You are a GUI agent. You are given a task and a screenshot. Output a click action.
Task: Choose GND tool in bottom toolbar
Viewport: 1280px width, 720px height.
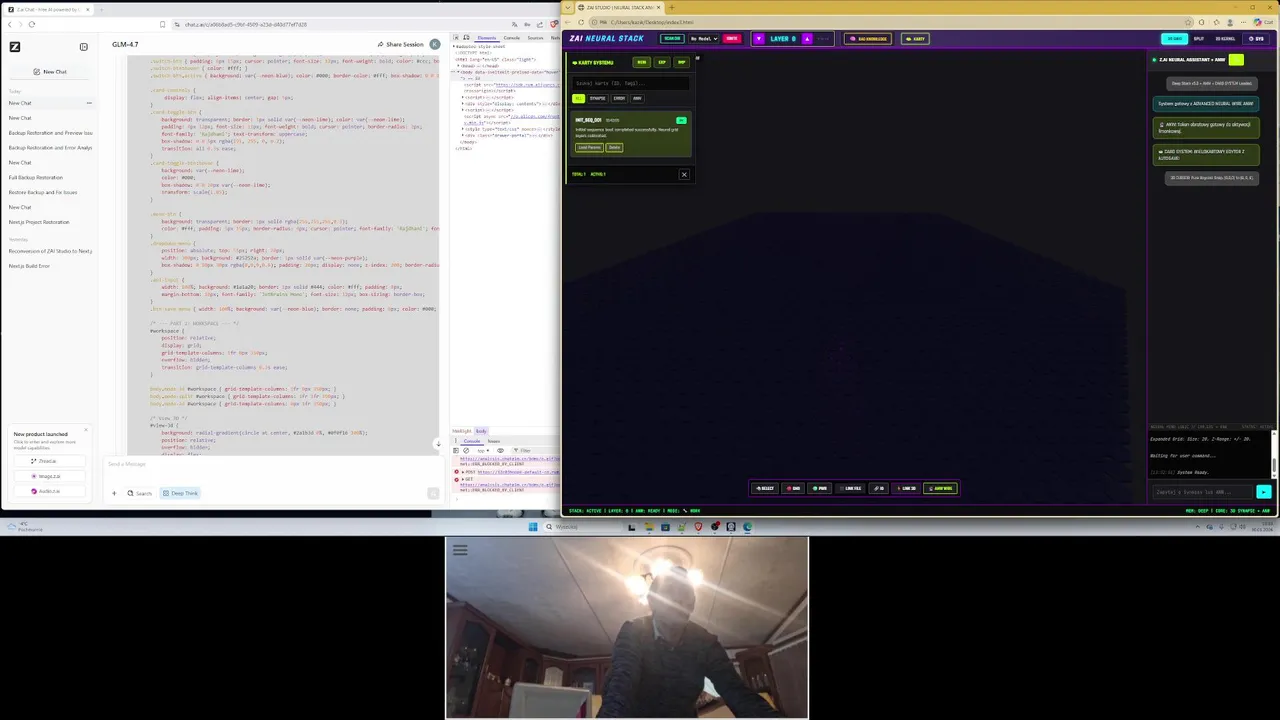pyautogui.click(x=793, y=488)
